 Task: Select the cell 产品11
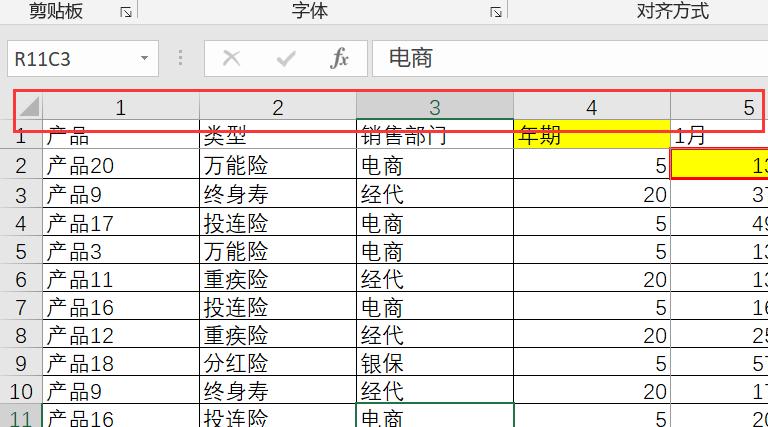(x=121, y=279)
